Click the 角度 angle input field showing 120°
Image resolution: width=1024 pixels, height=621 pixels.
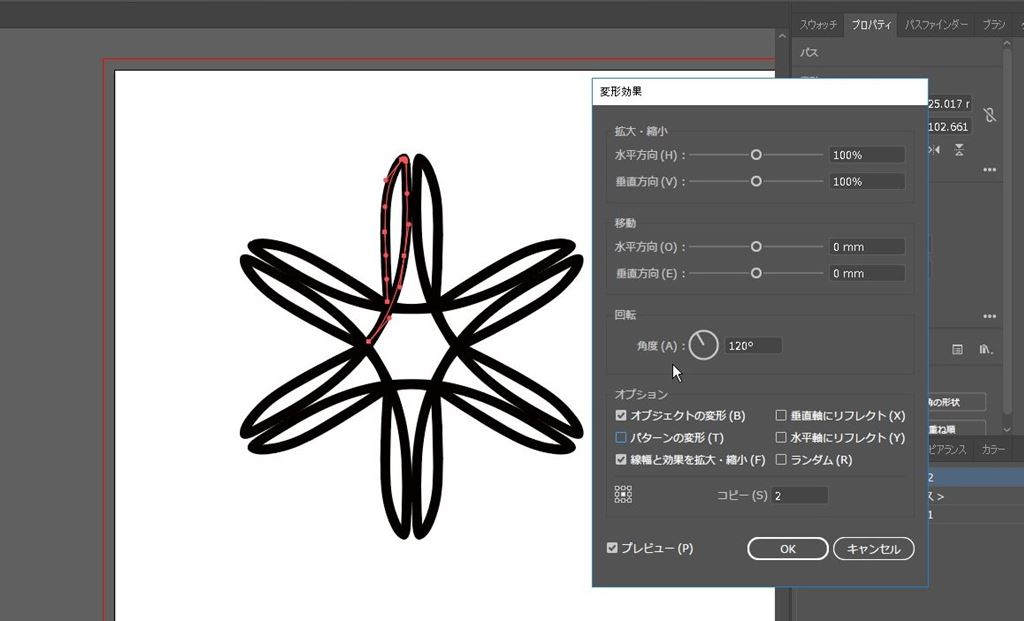(x=753, y=346)
